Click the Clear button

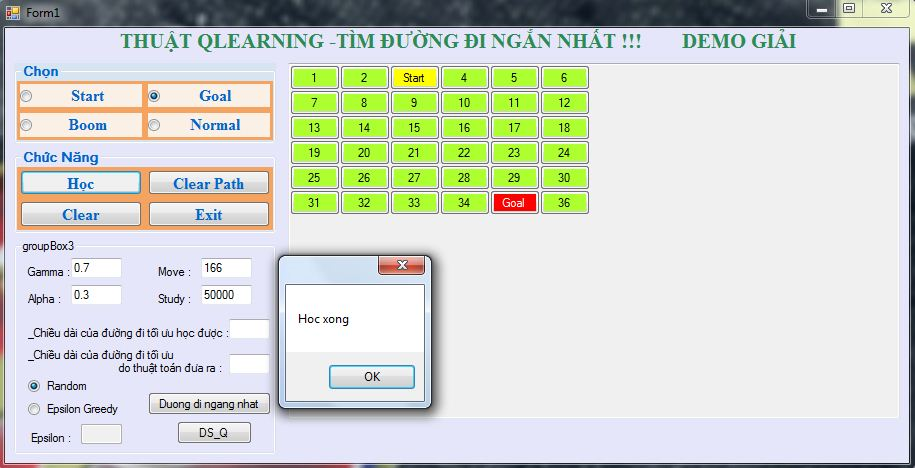coord(81,214)
